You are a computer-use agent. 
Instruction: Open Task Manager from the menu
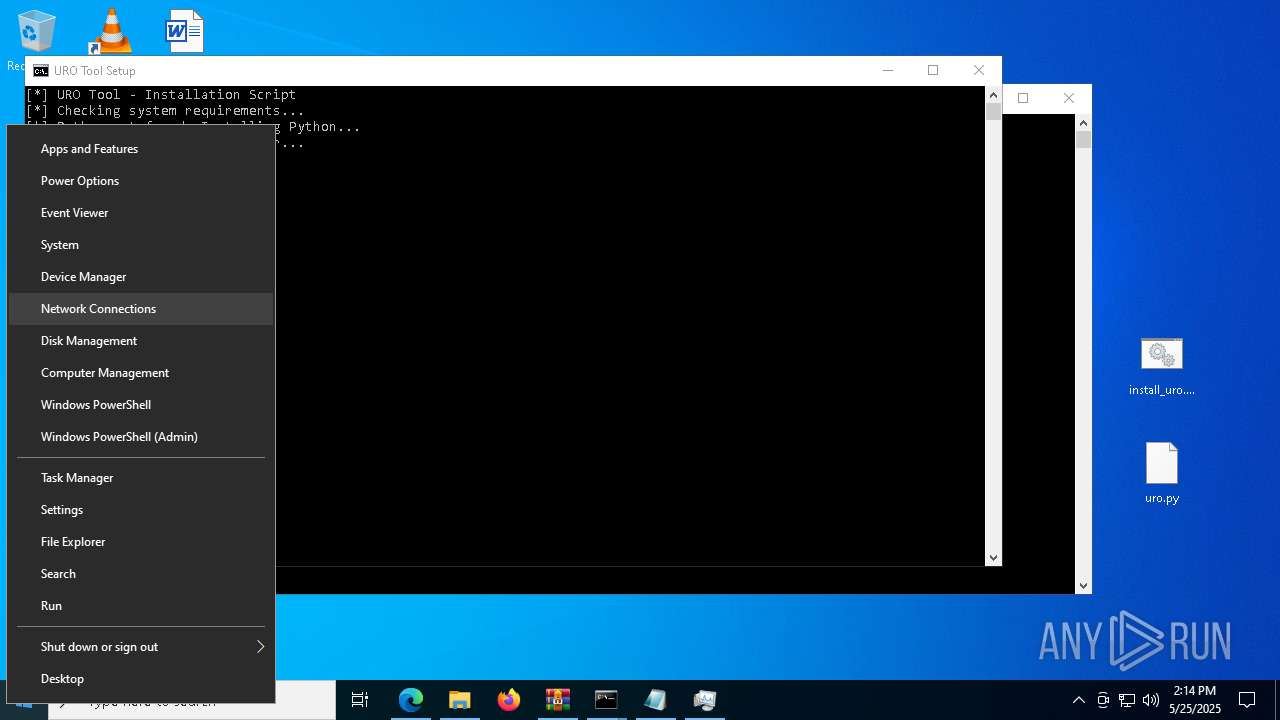coord(141,478)
